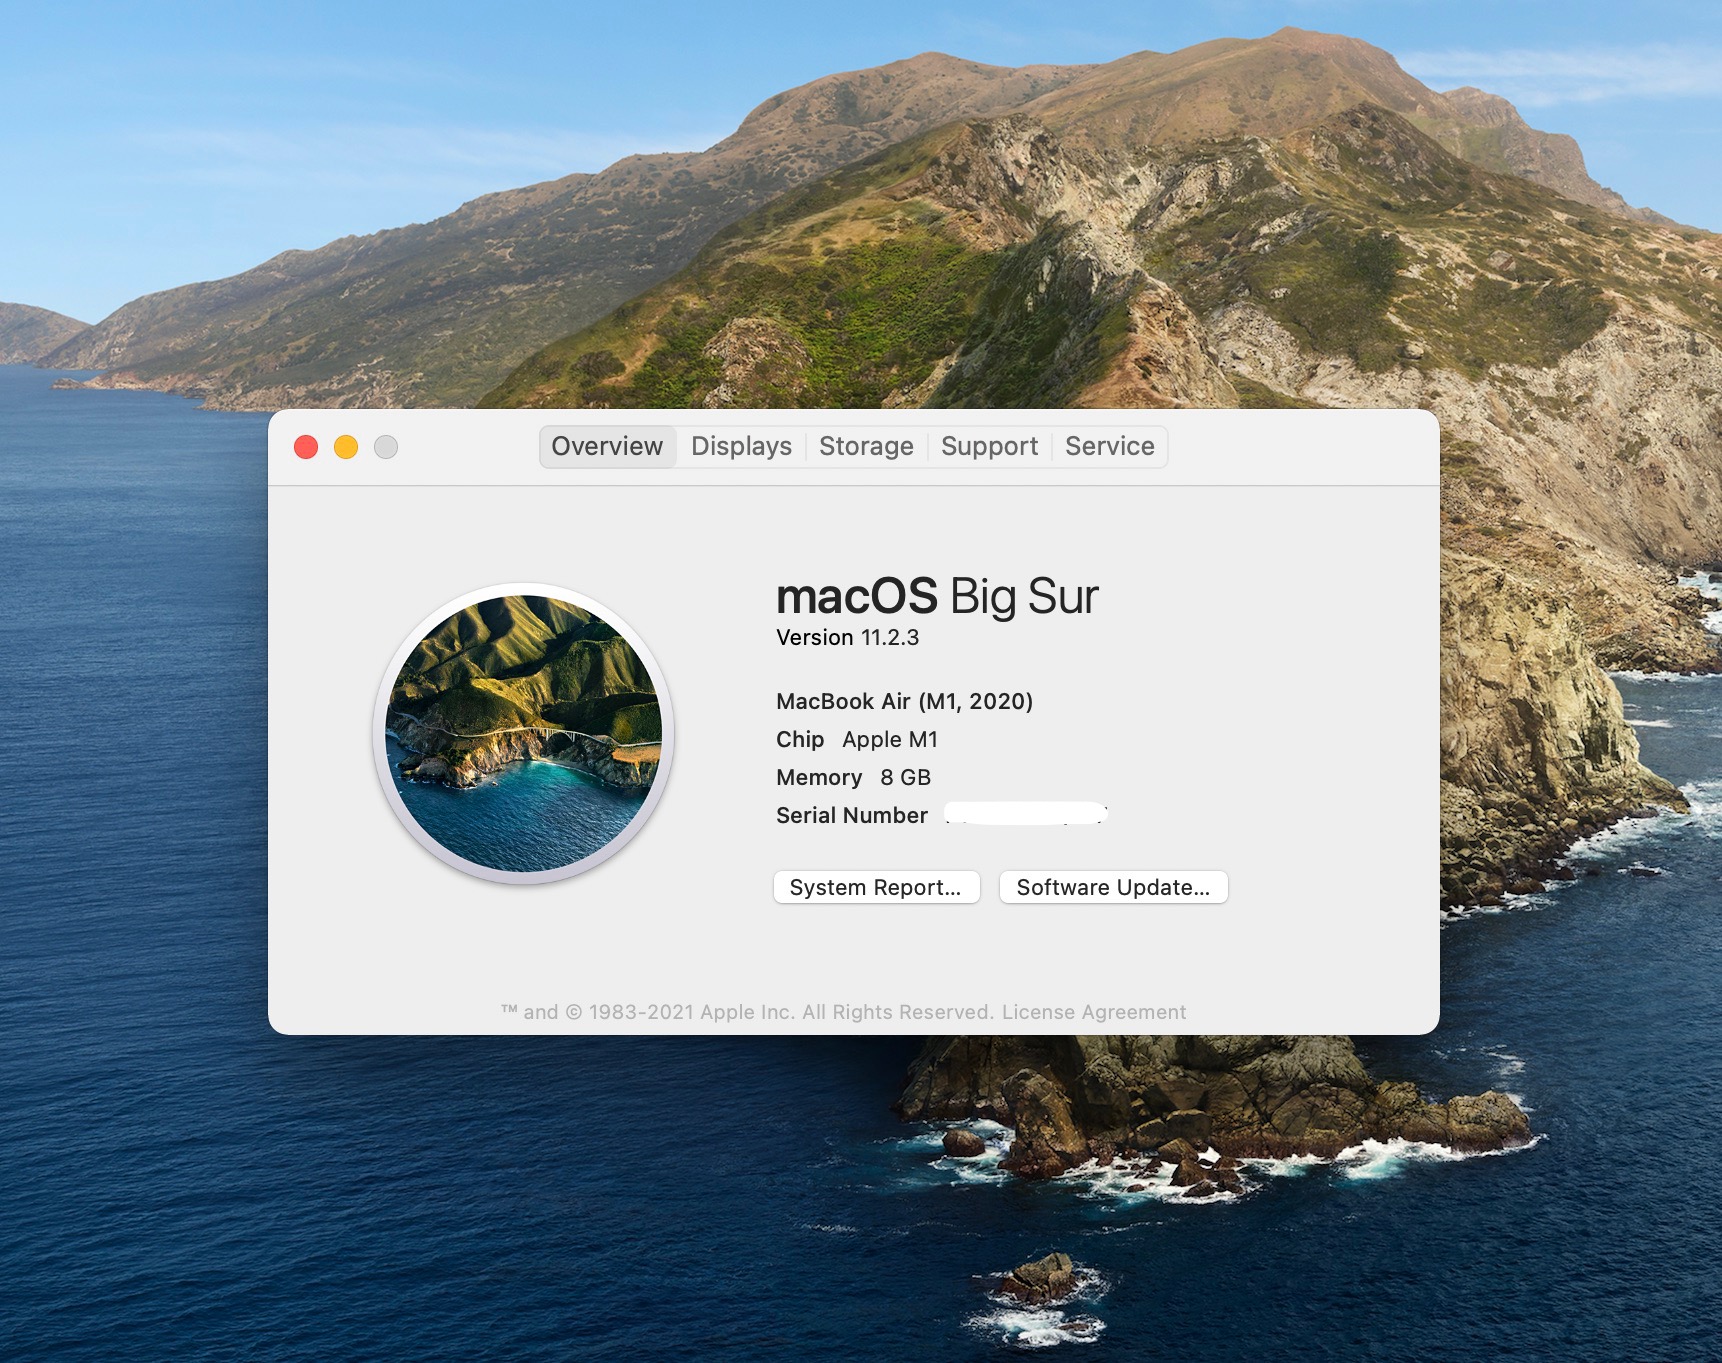Screen dimensions: 1722x1363
Task: Switch to the Overview tab
Action: pos(607,446)
